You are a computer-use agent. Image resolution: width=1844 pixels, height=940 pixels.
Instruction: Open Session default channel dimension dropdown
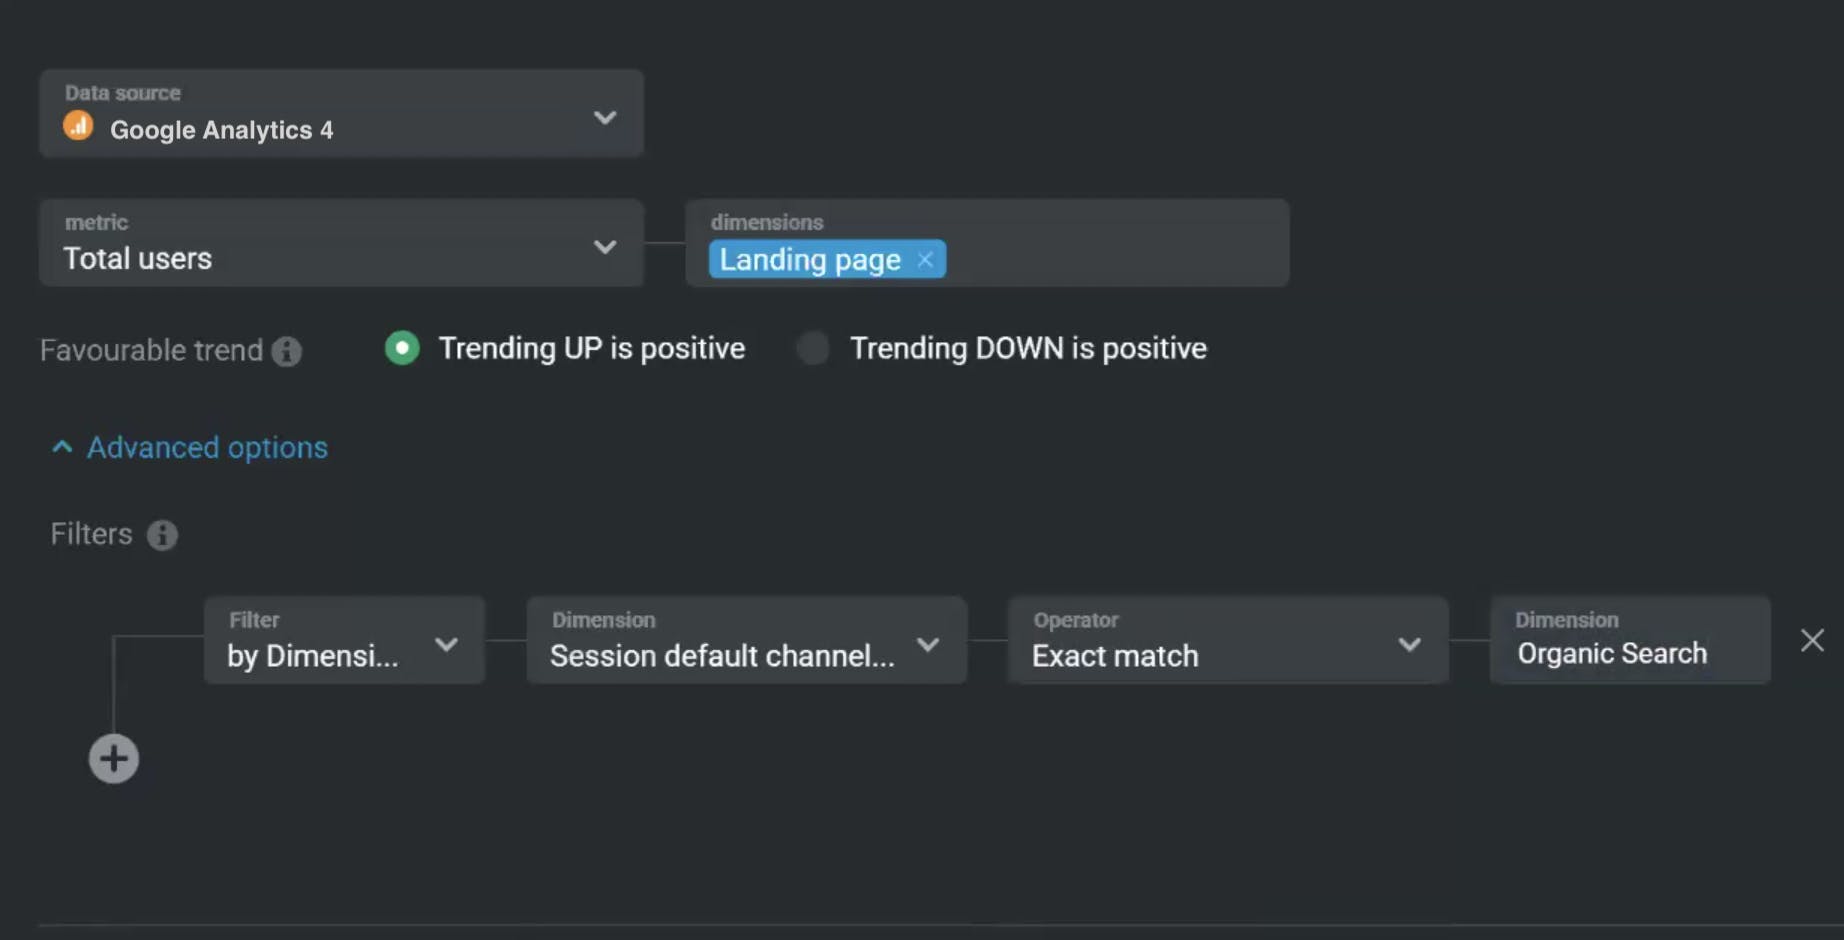click(x=746, y=640)
